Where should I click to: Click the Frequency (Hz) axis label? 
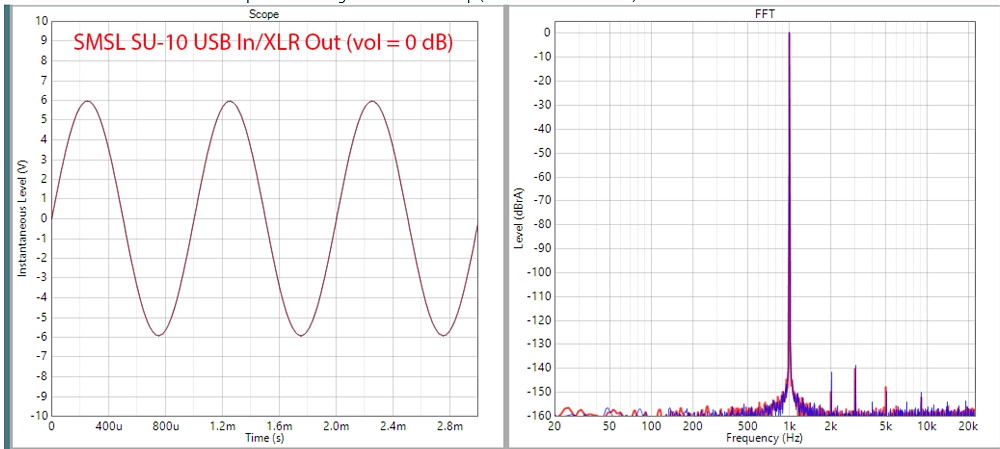[x=766, y=438]
